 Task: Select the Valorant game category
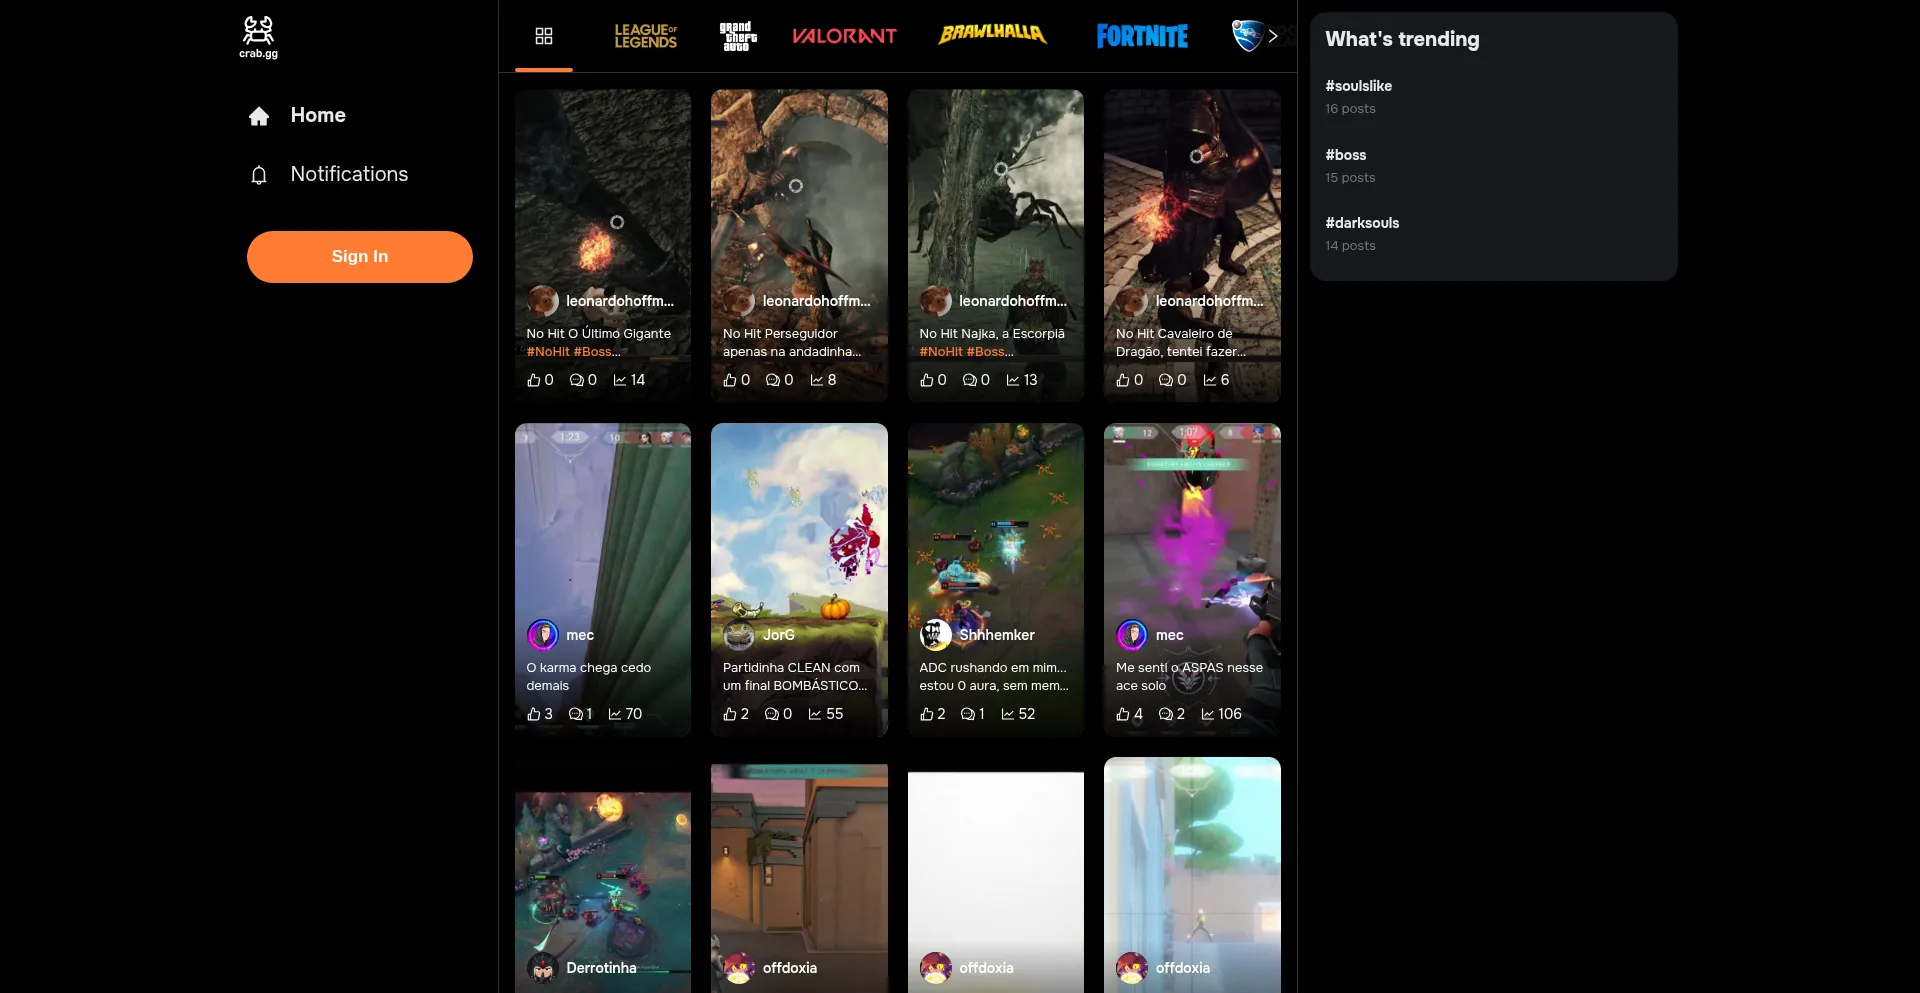(x=844, y=36)
